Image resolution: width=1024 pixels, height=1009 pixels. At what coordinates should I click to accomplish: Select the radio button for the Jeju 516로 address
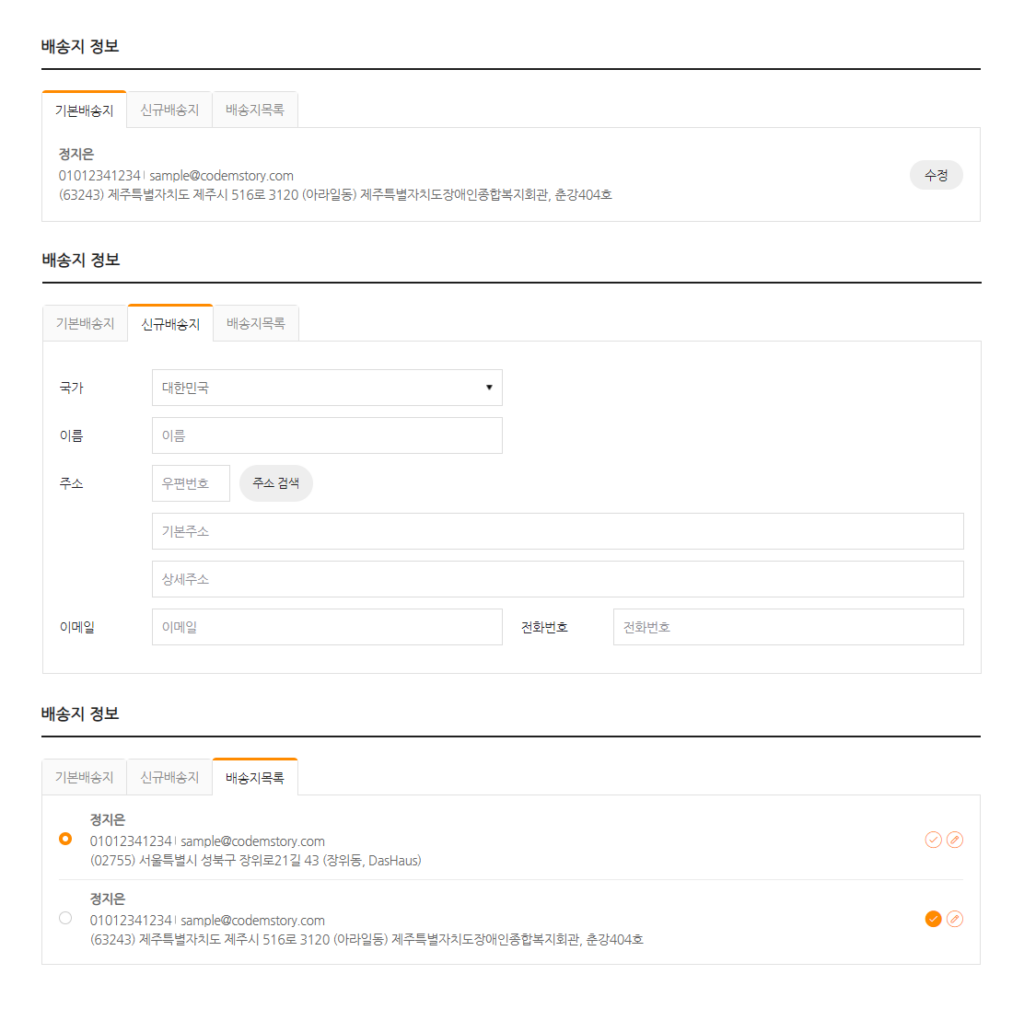(66, 918)
